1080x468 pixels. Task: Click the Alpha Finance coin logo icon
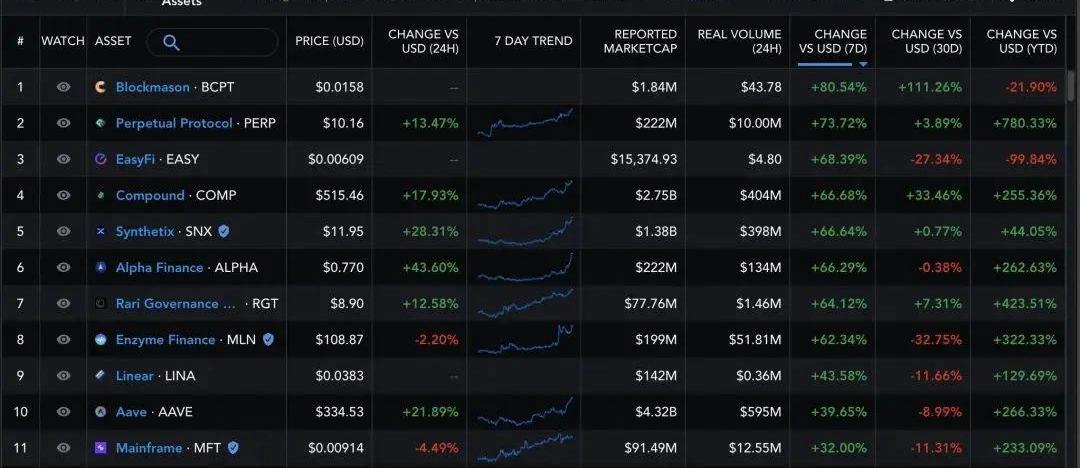pyautogui.click(x=100, y=267)
